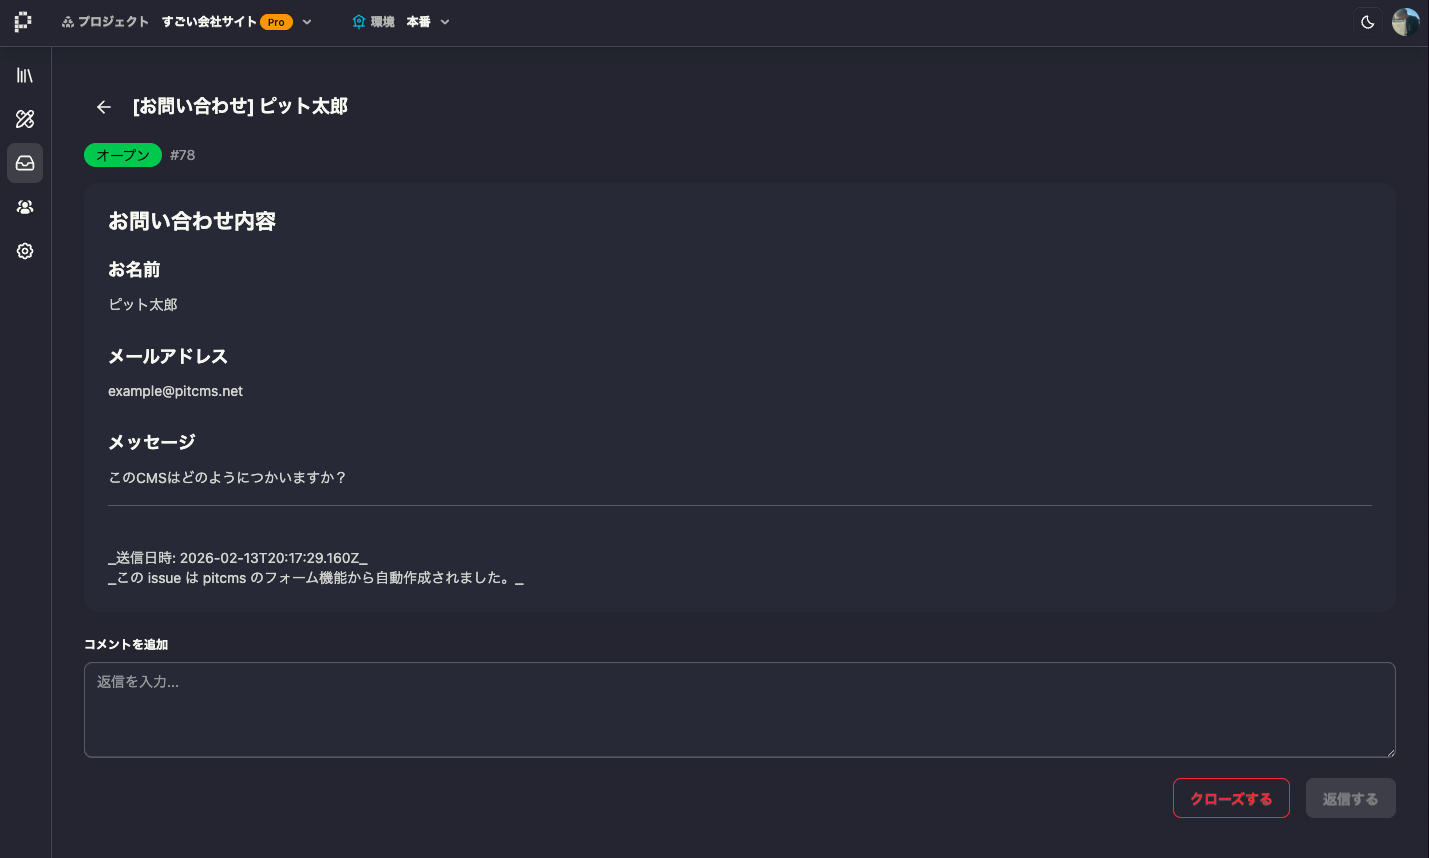Open the members sidebar icon
This screenshot has height=858, width=1429.
pos(25,207)
